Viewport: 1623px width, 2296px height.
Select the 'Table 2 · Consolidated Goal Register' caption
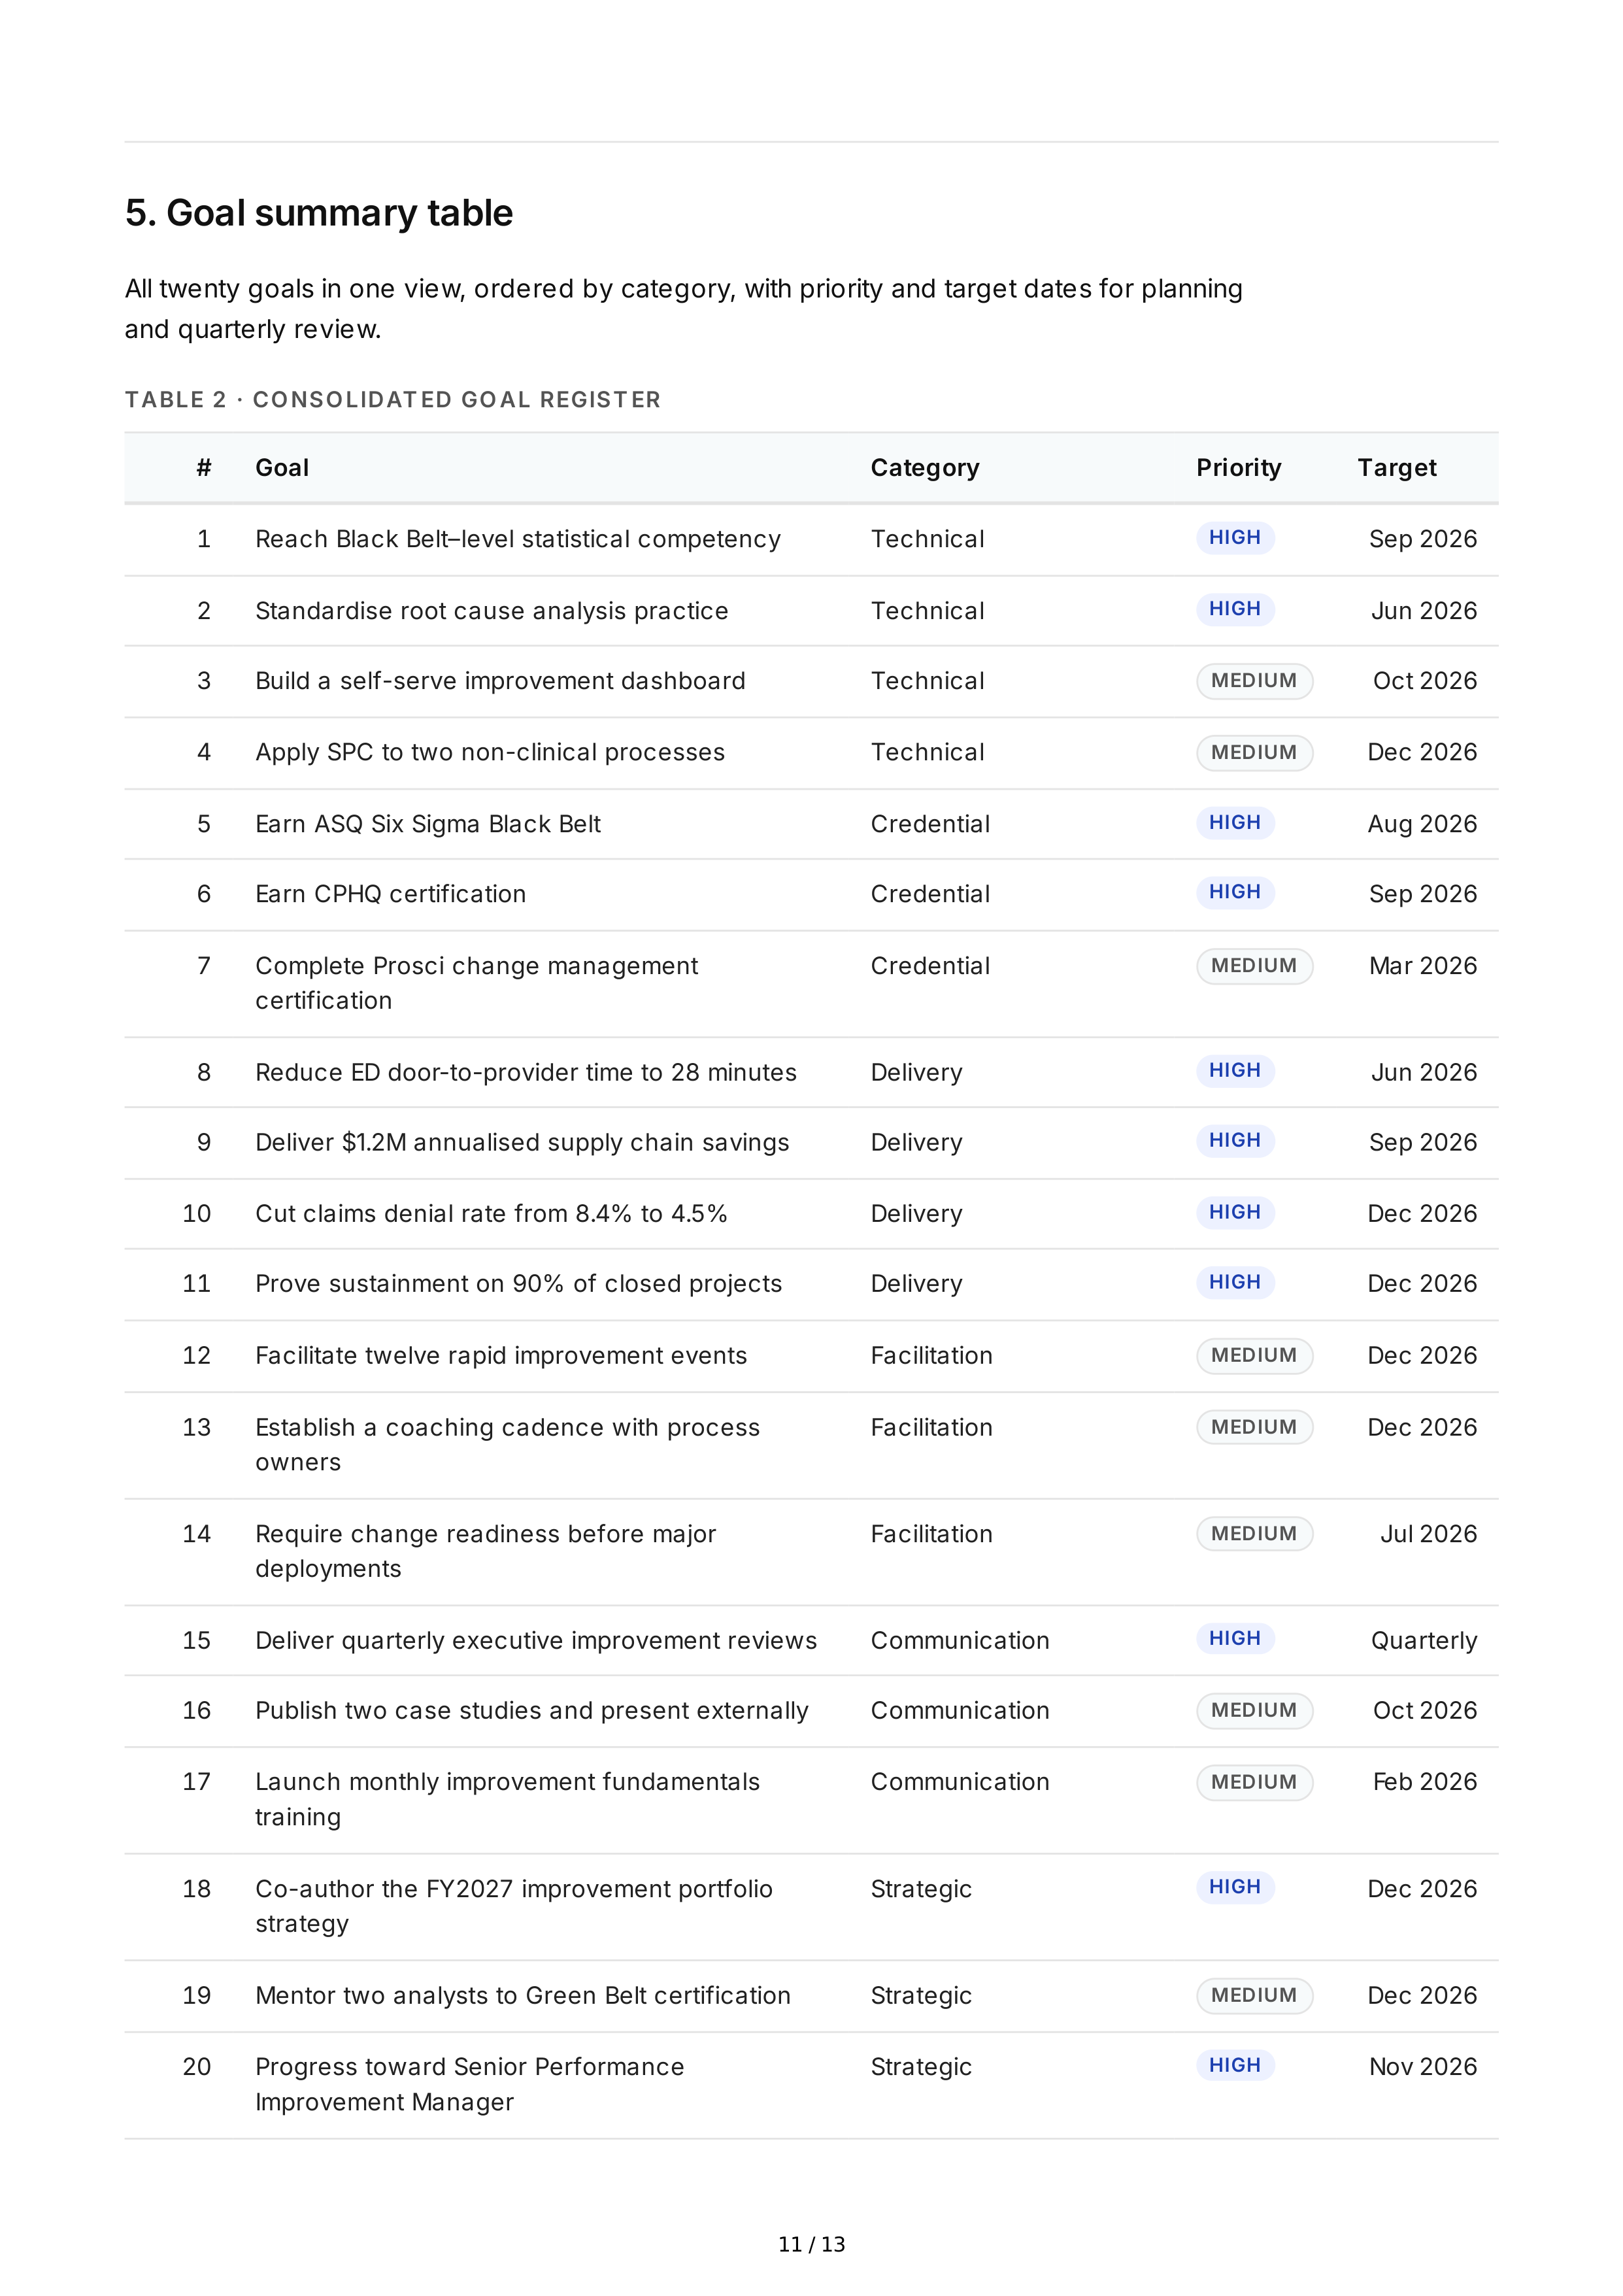tap(393, 400)
